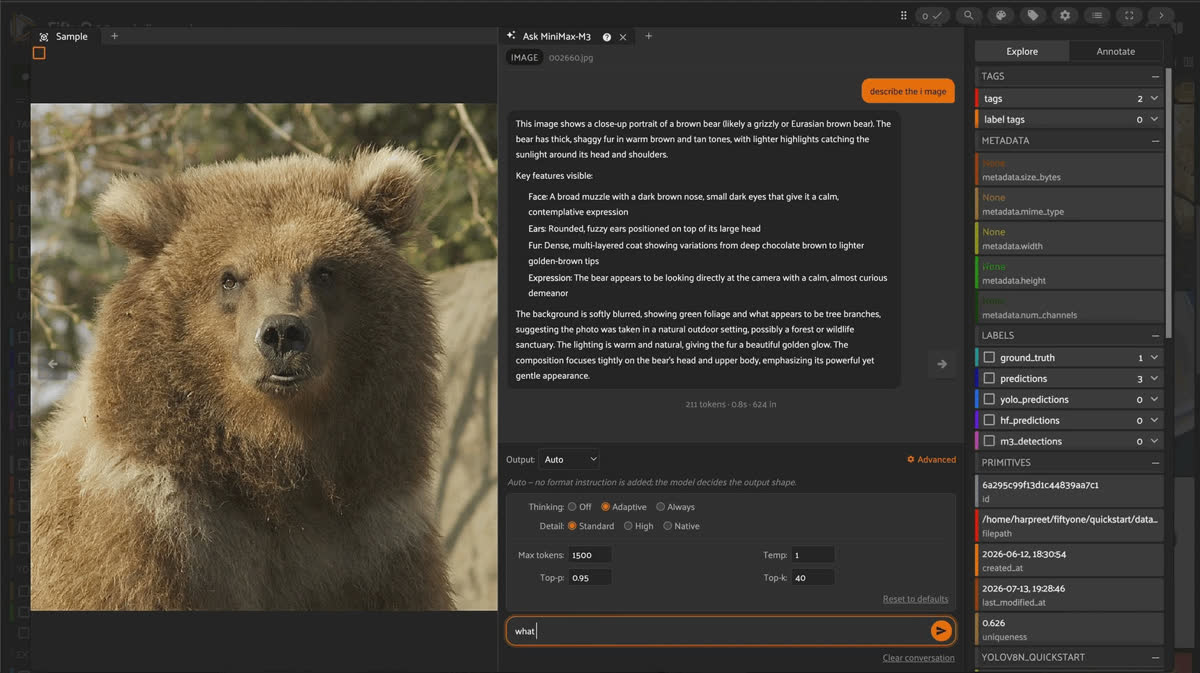The image size is (1200, 673).
Task: Select the Sample panel tab
Action: coord(64,37)
